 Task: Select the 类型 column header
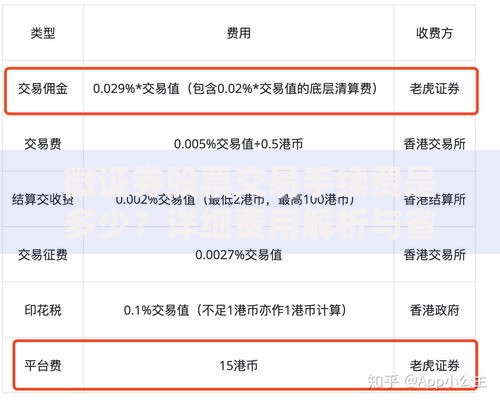point(43,33)
